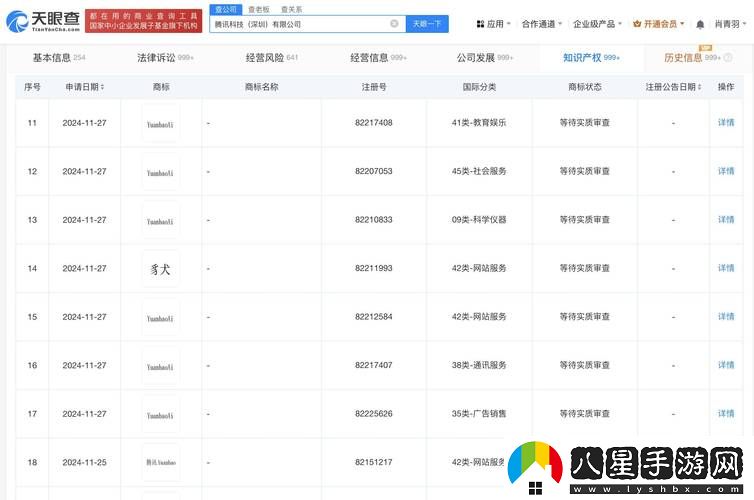Open the 公司发展 tab
This screenshot has height=500, width=754.
tap(485, 58)
